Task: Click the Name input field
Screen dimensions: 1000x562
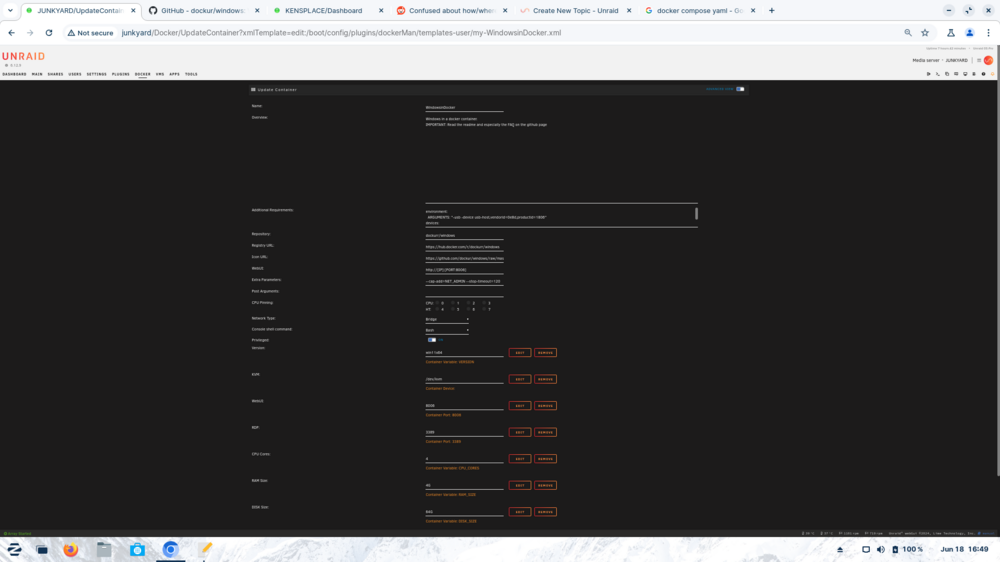Action: (464, 107)
